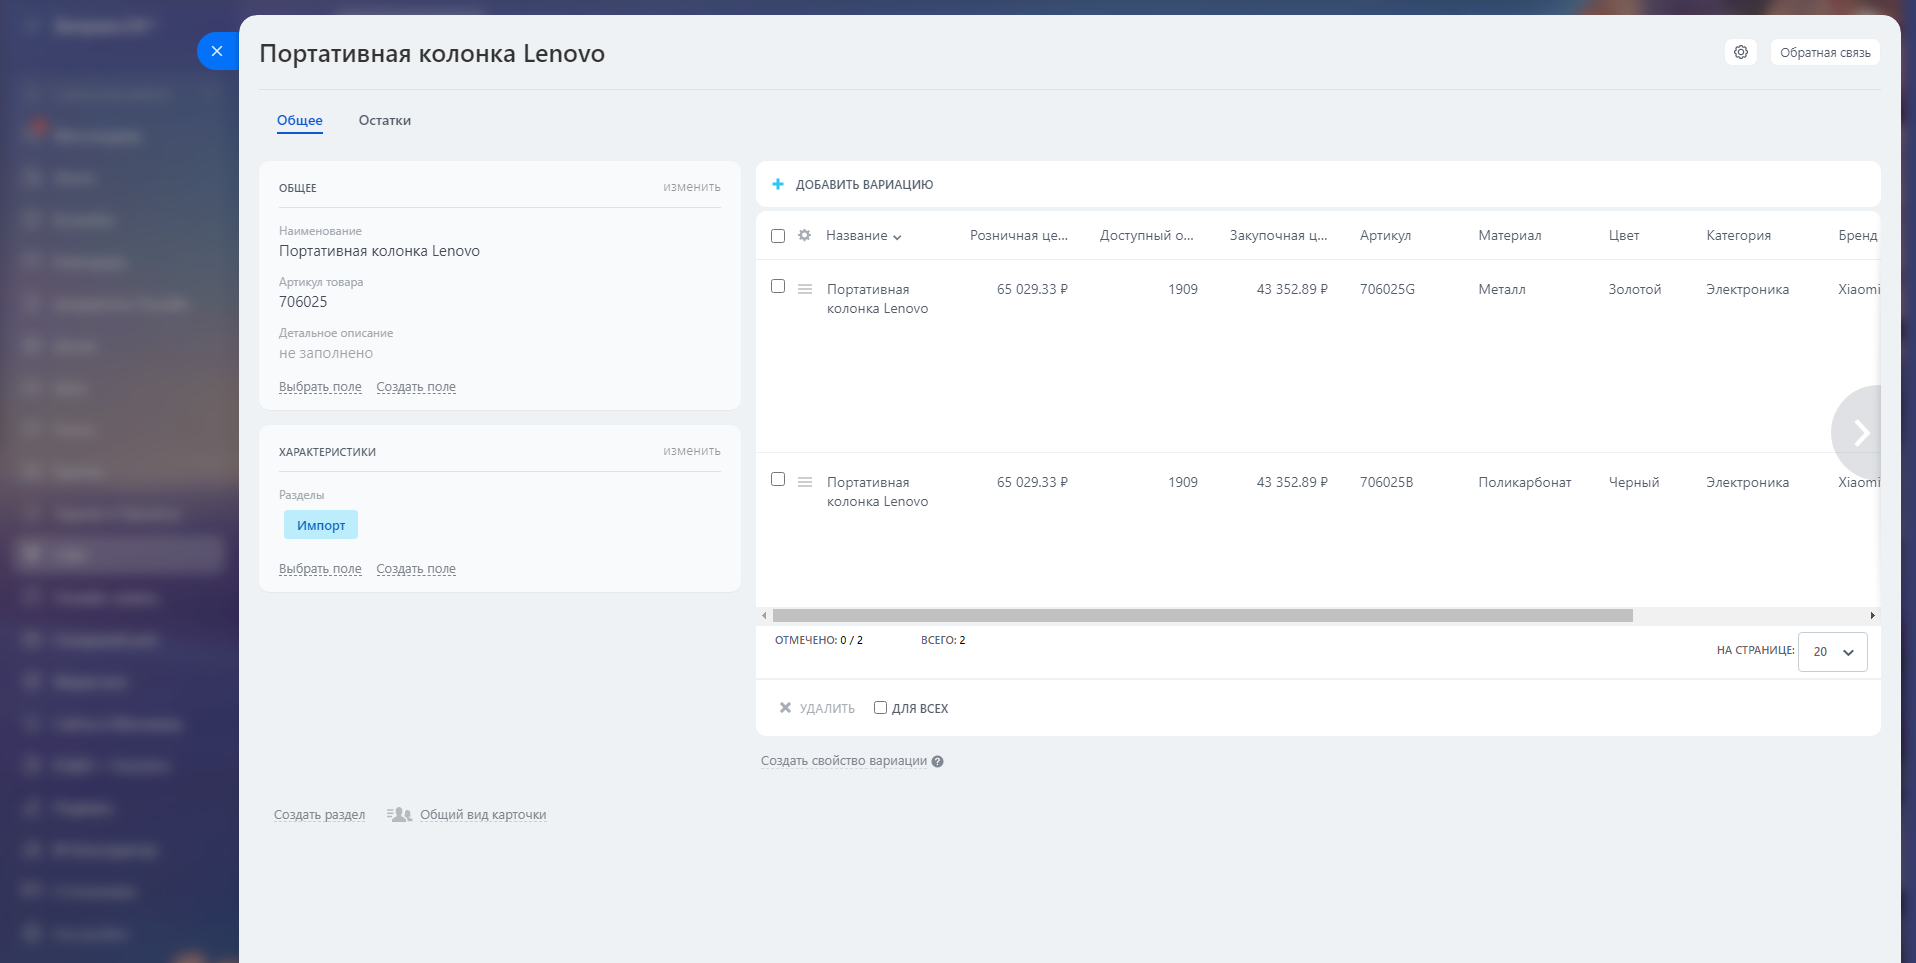Toggle the select-all checkbox in table header
This screenshot has width=1916, height=963.
pos(778,236)
